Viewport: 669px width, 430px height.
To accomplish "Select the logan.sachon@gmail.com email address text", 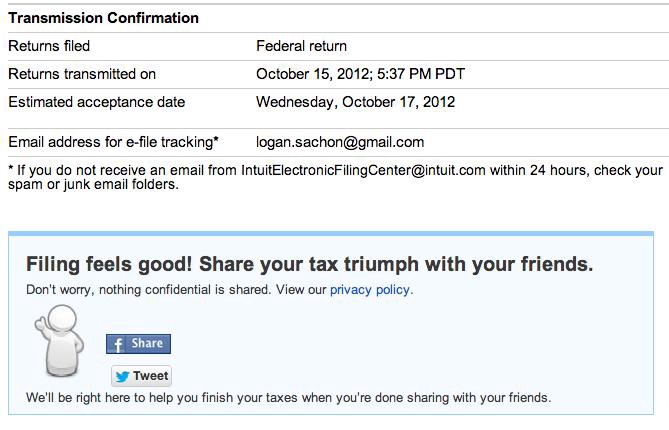I will pyautogui.click(x=340, y=142).
